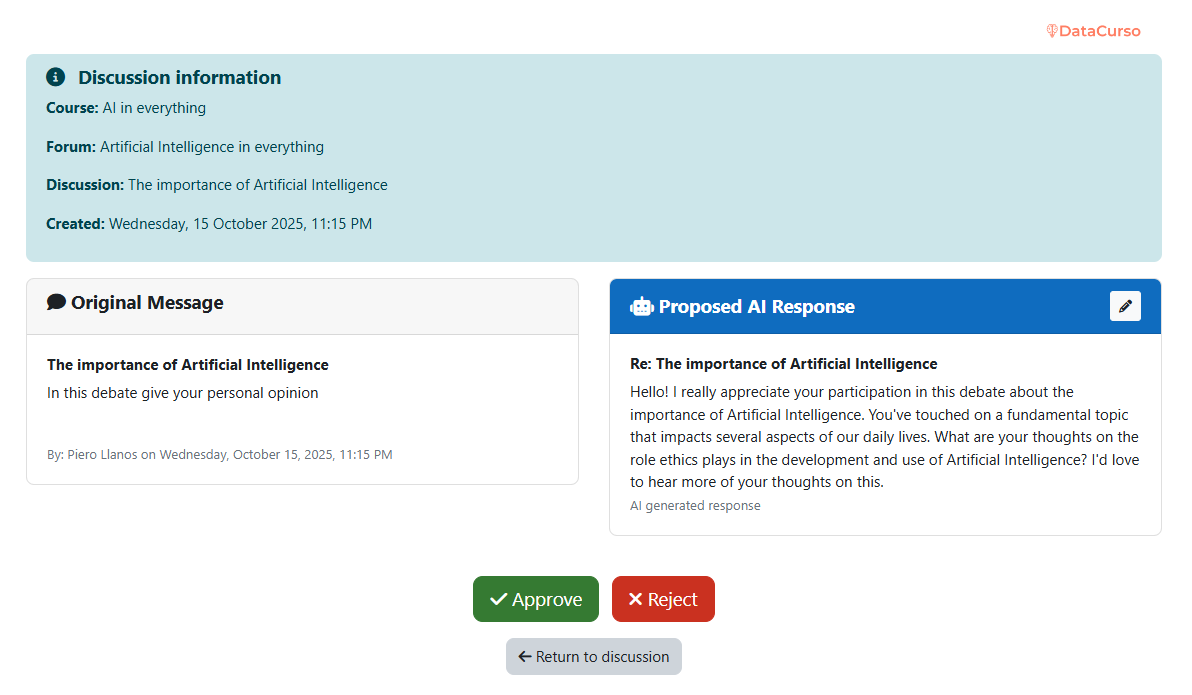Click the course name 'AI in everything'

[154, 108]
